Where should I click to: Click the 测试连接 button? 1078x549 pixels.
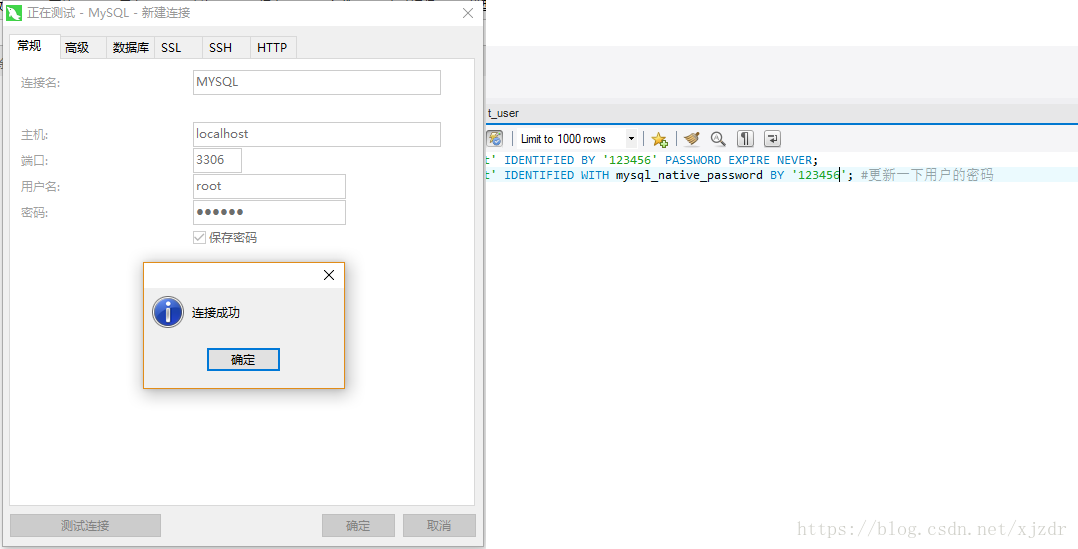85,526
